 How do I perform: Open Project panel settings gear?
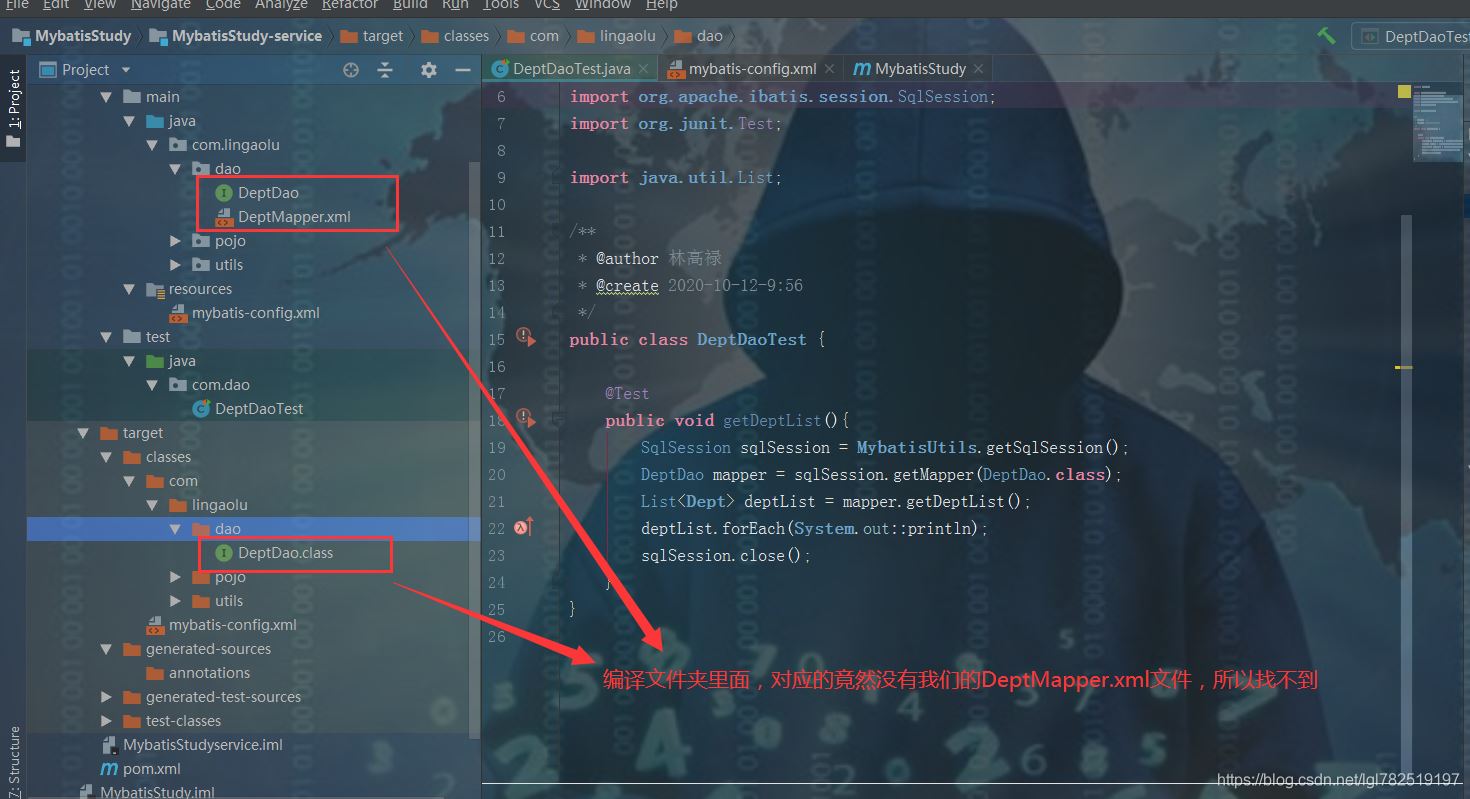tap(429, 70)
